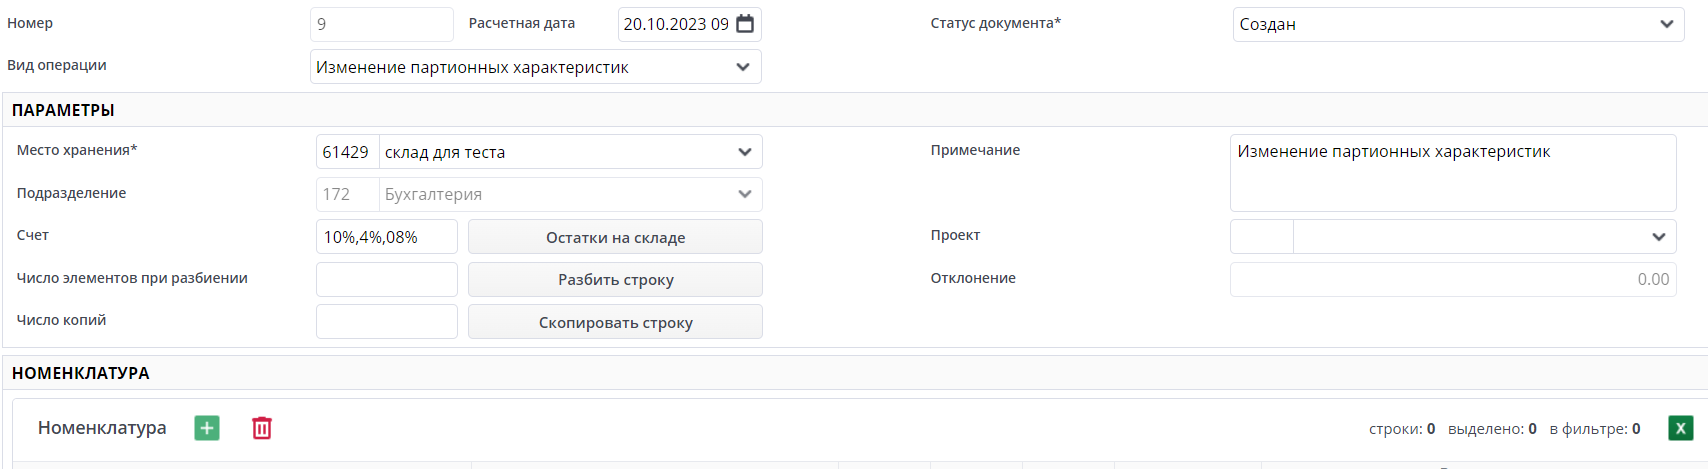This screenshot has height=469, width=1708.
Task: Click the Скопировать строку button
Action: coord(615,322)
